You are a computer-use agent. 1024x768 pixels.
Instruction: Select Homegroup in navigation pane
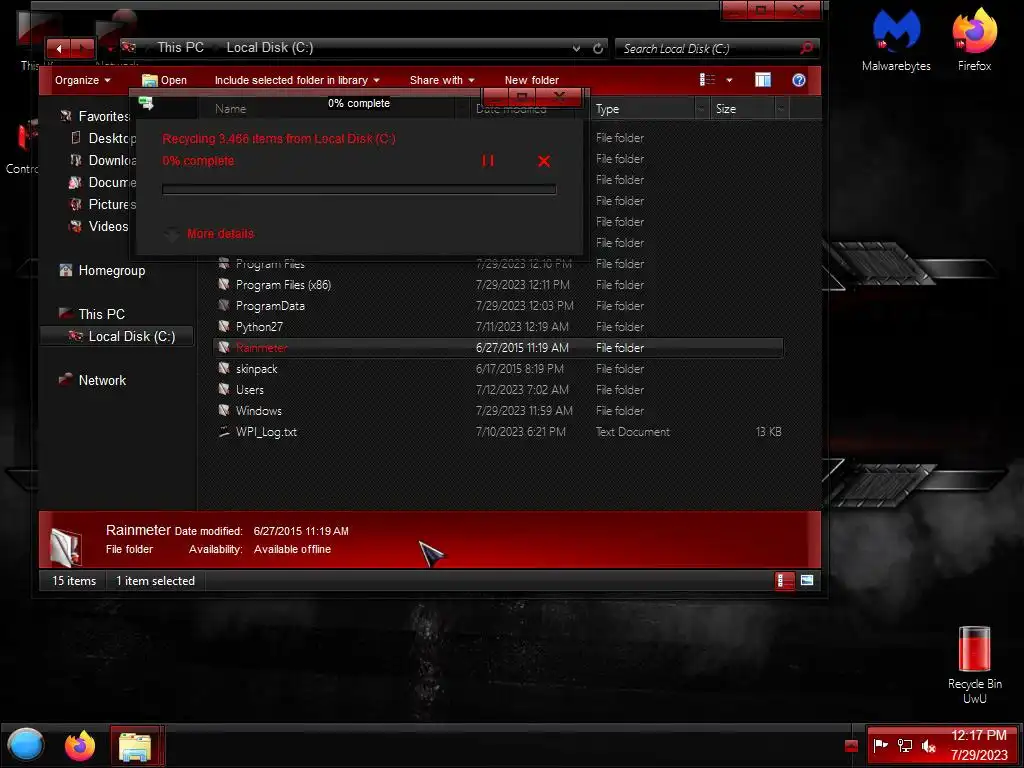click(x=102, y=270)
